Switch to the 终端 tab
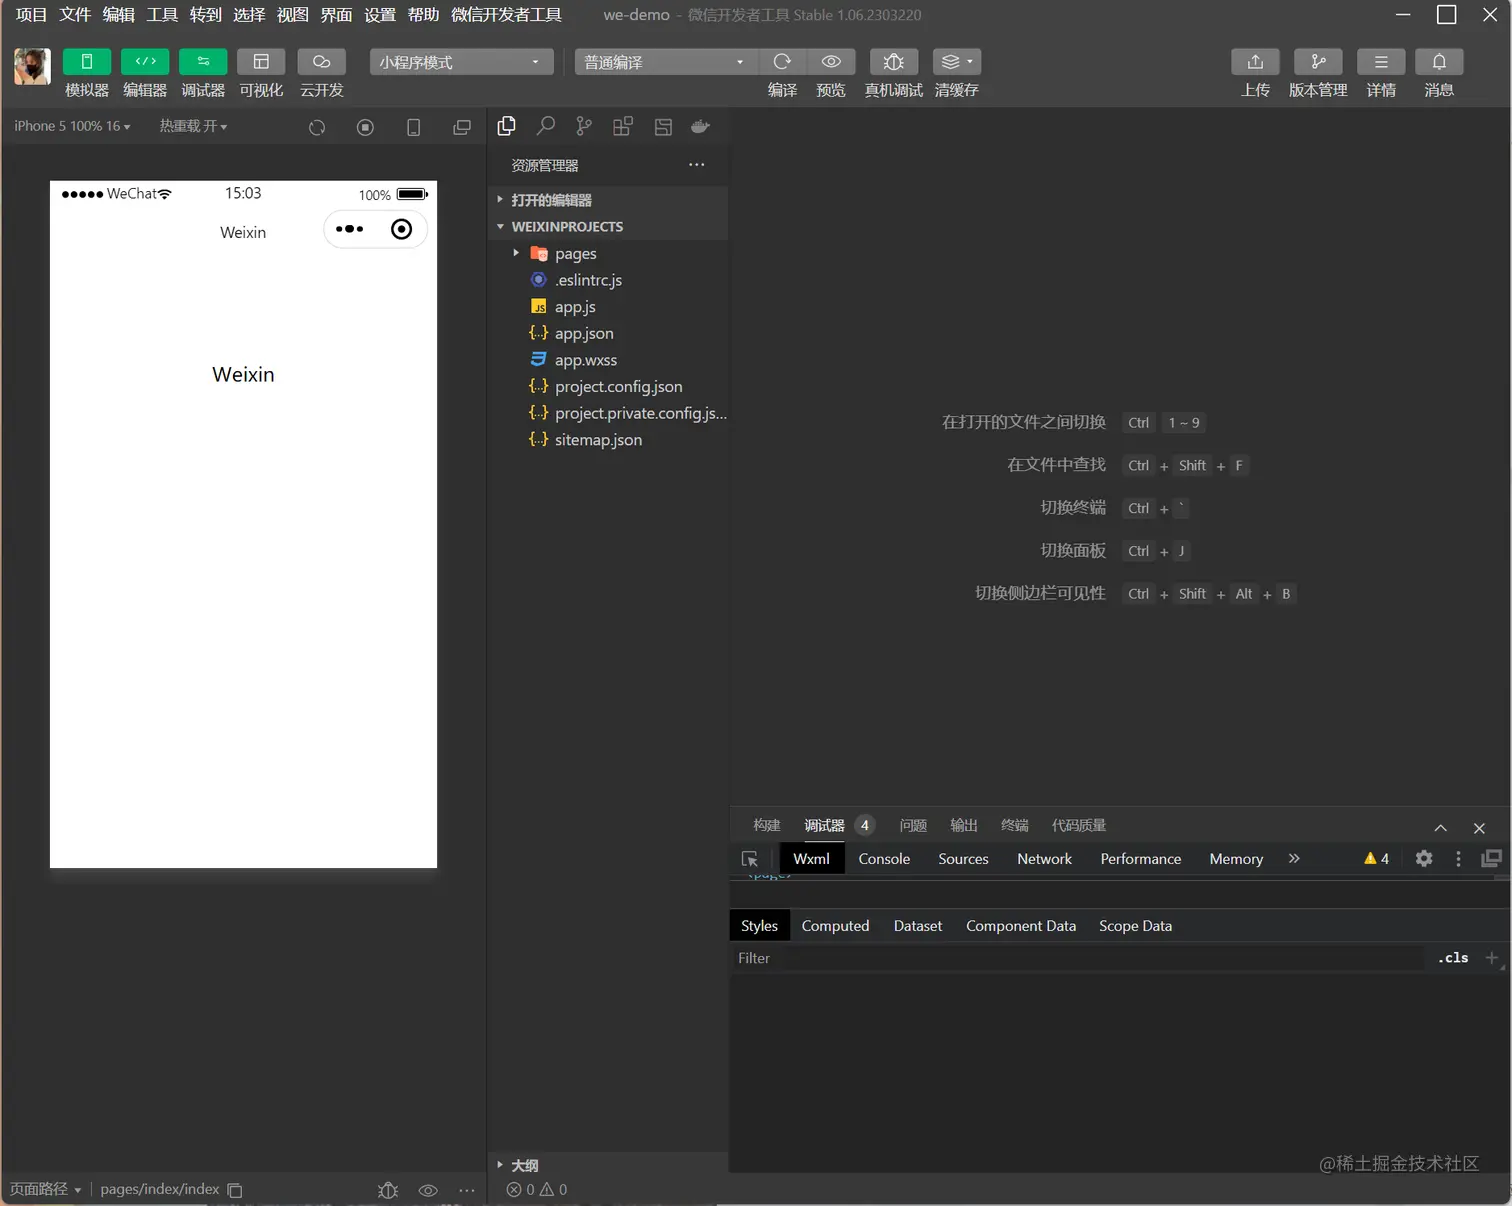The height and width of the screenshot is (1206, 1512). (x=1015, y=825)
